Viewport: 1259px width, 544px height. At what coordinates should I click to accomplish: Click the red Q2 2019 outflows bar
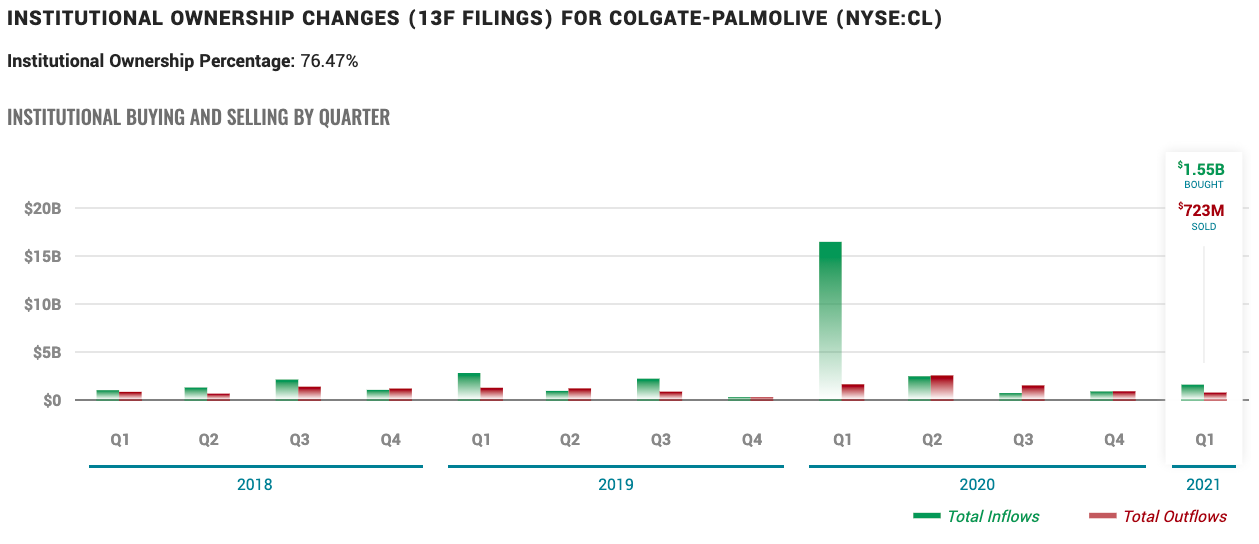tap(580, 394)
